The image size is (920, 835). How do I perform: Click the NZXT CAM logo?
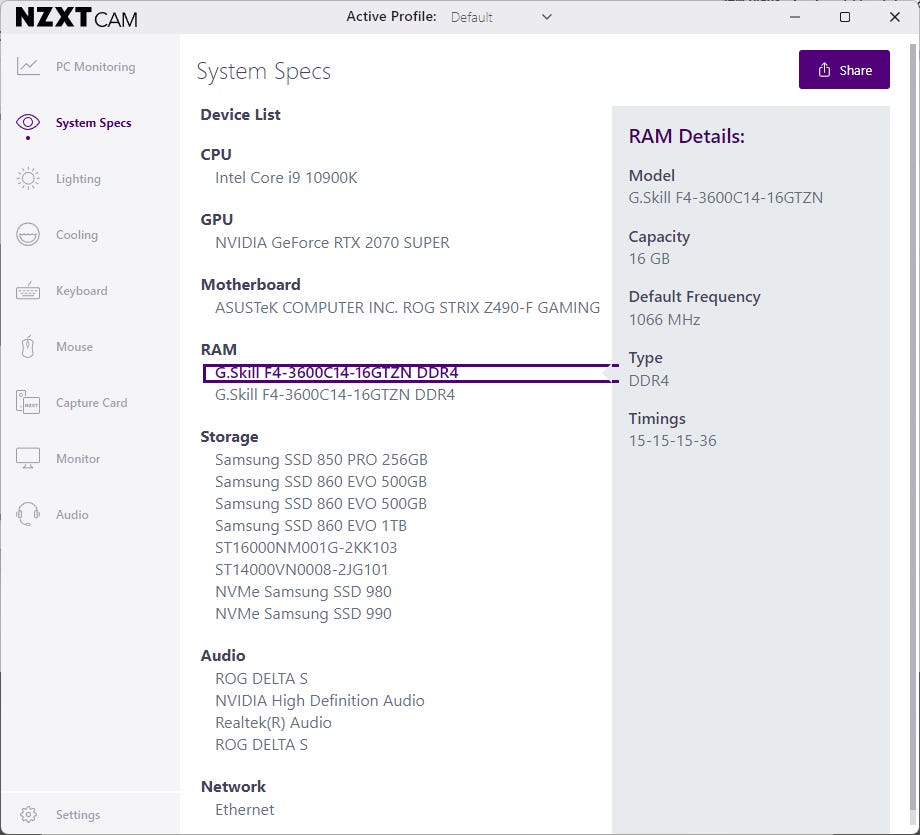76,18
